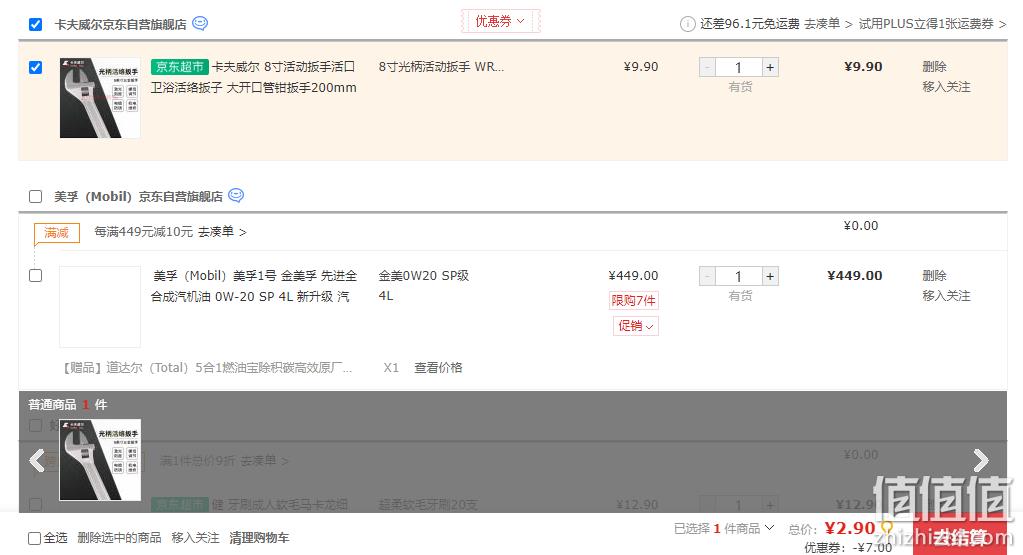1023x555 pixels.
Task: Move the wrench to favorites via 移入关注
Action: (x=946, y=87)
